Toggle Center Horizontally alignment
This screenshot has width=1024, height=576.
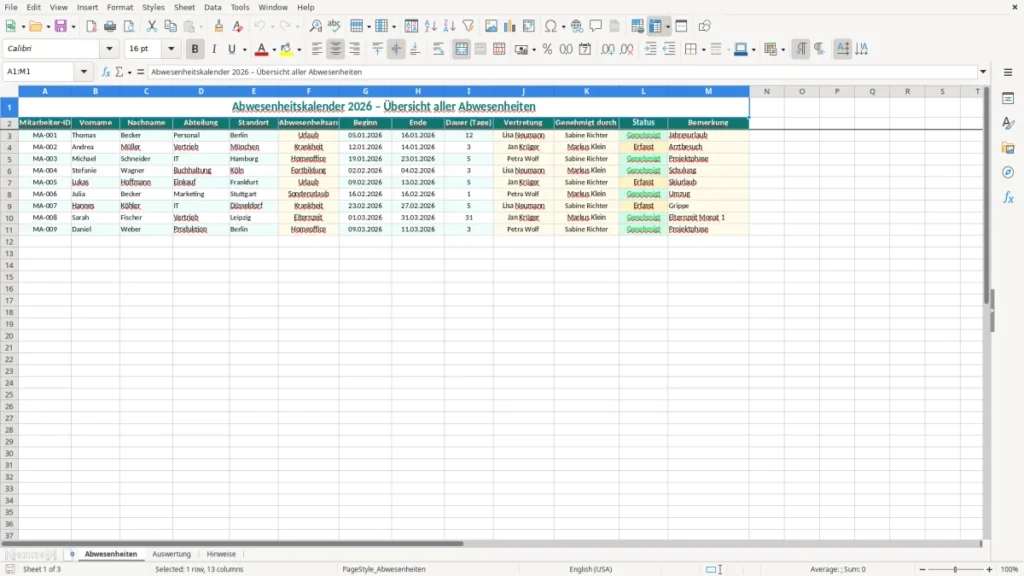pos(336,49)
